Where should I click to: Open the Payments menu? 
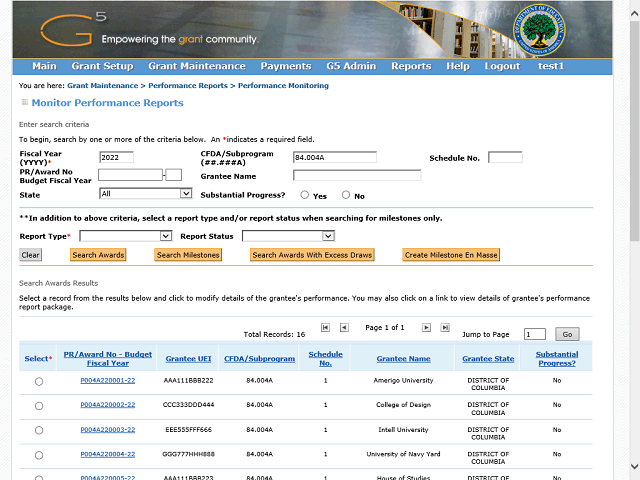[285, 66]
